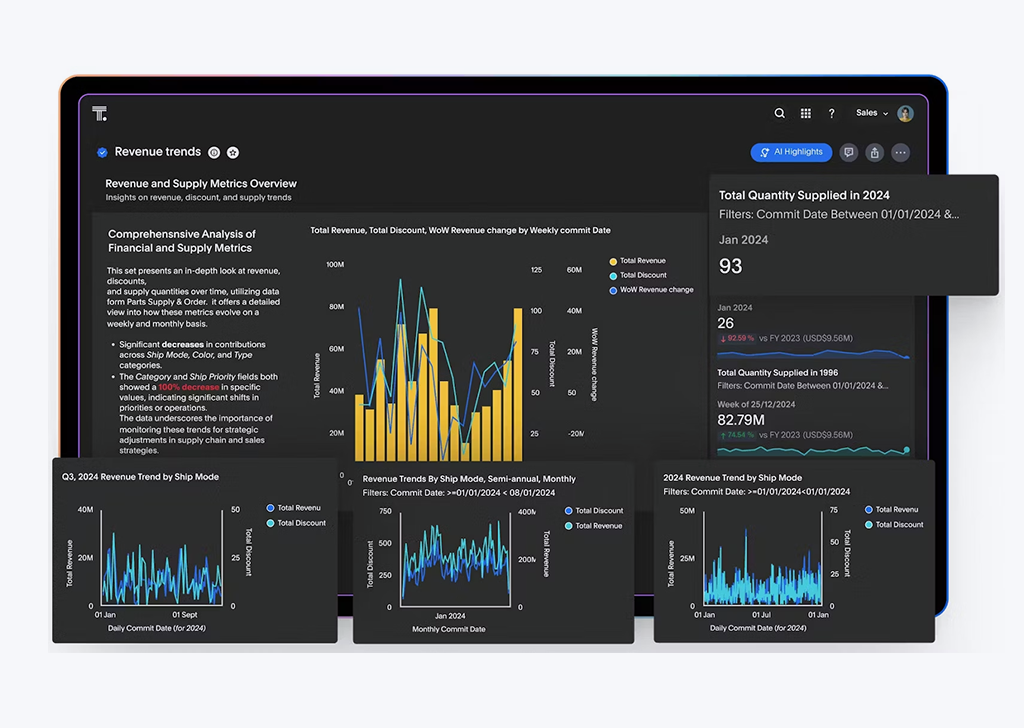Click the green sparkline under 82.79M
Screen dimensions: 1024x728
(813, 451)
